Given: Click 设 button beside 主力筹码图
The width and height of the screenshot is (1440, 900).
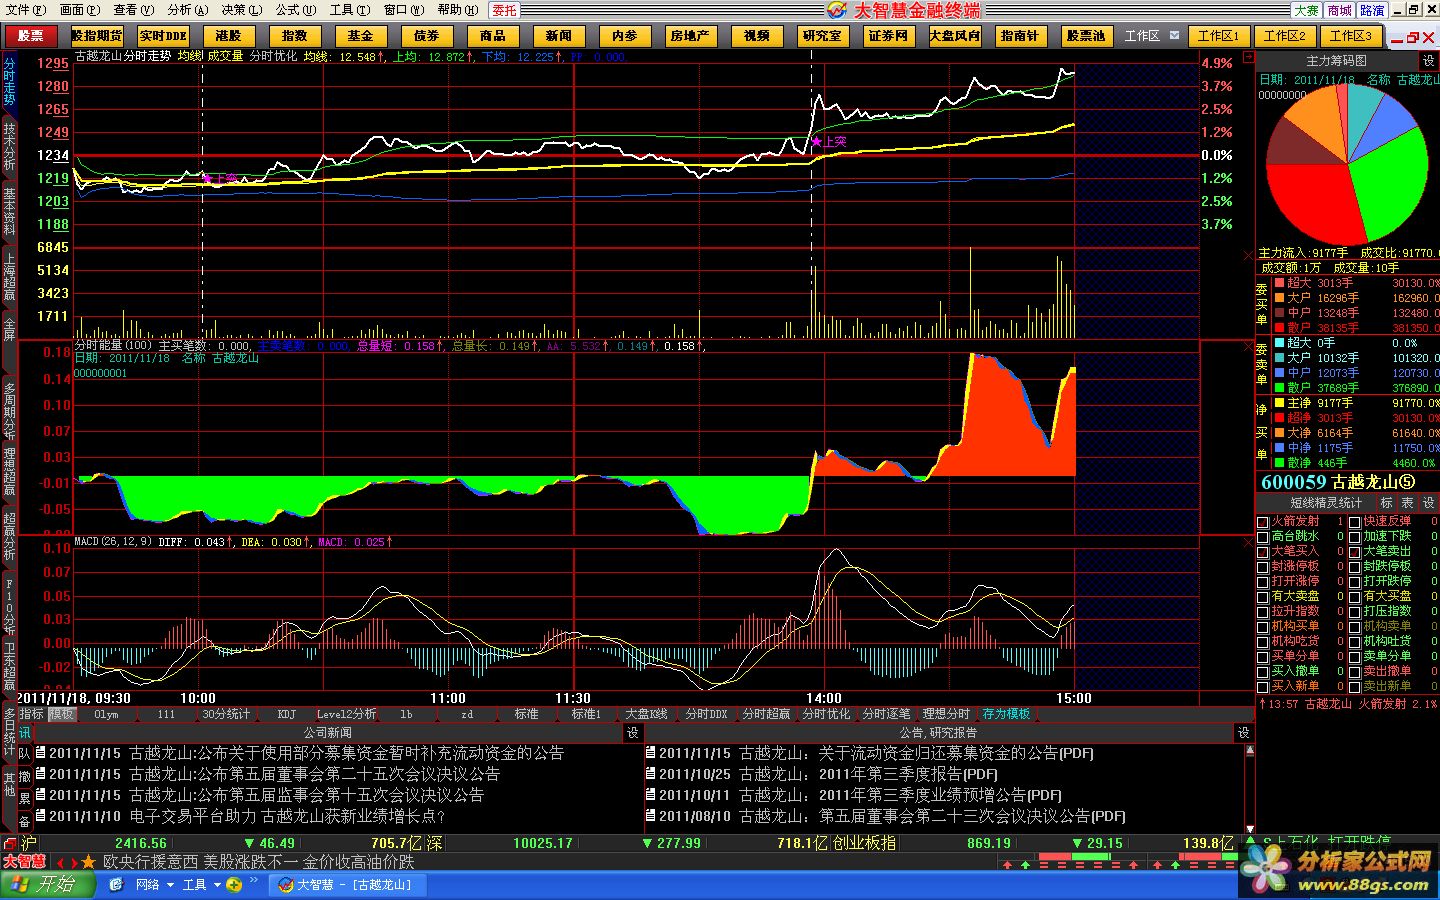Looking at the screenshot, I should [1428, 61].
